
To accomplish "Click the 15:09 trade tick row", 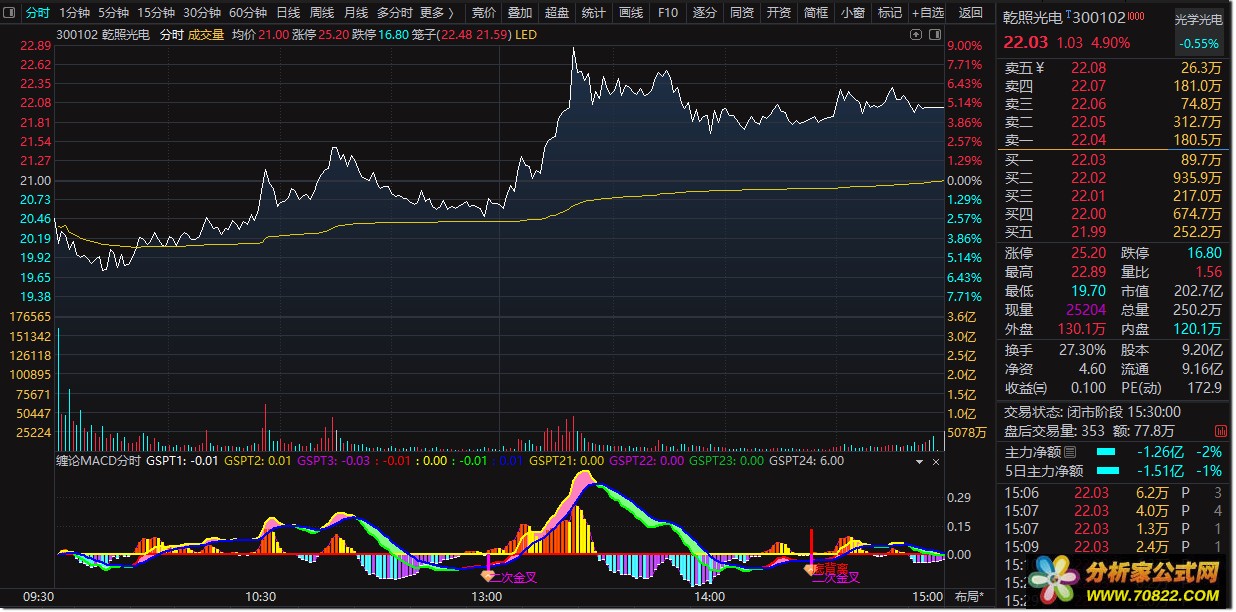I will (1114, 547).
